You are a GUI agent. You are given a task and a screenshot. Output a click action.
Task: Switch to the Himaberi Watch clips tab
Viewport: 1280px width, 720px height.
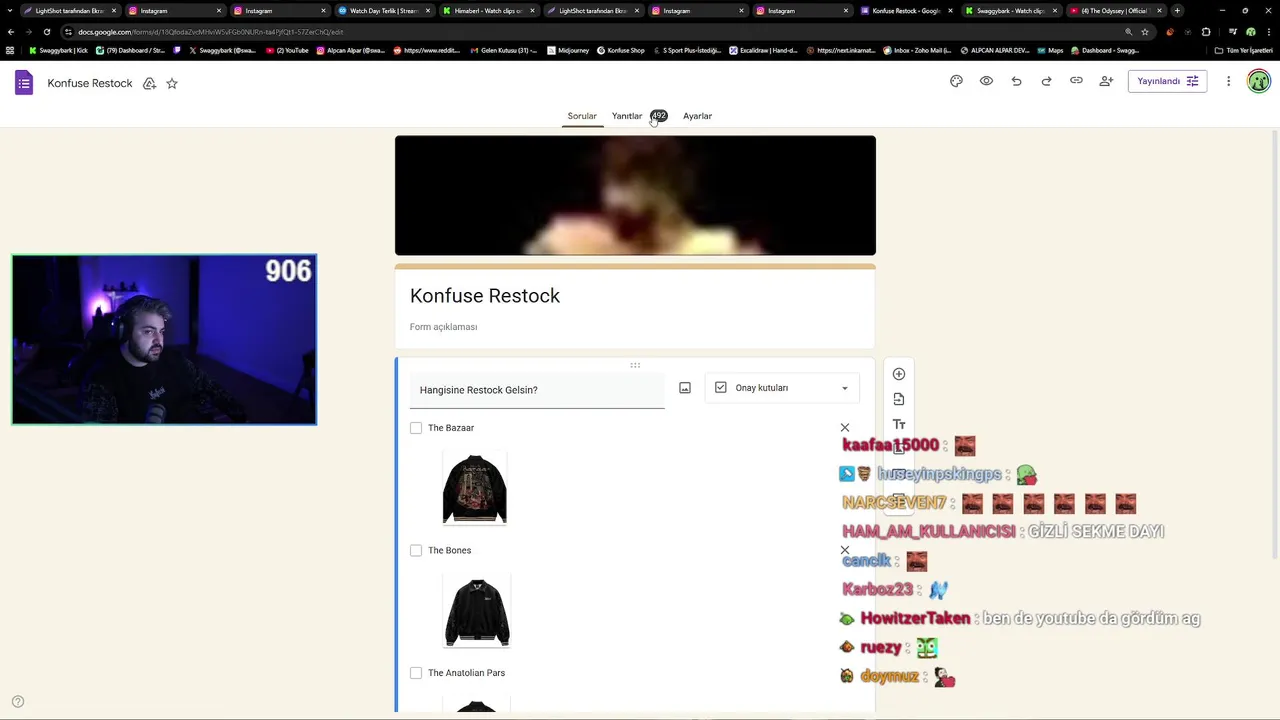[488, 10]
